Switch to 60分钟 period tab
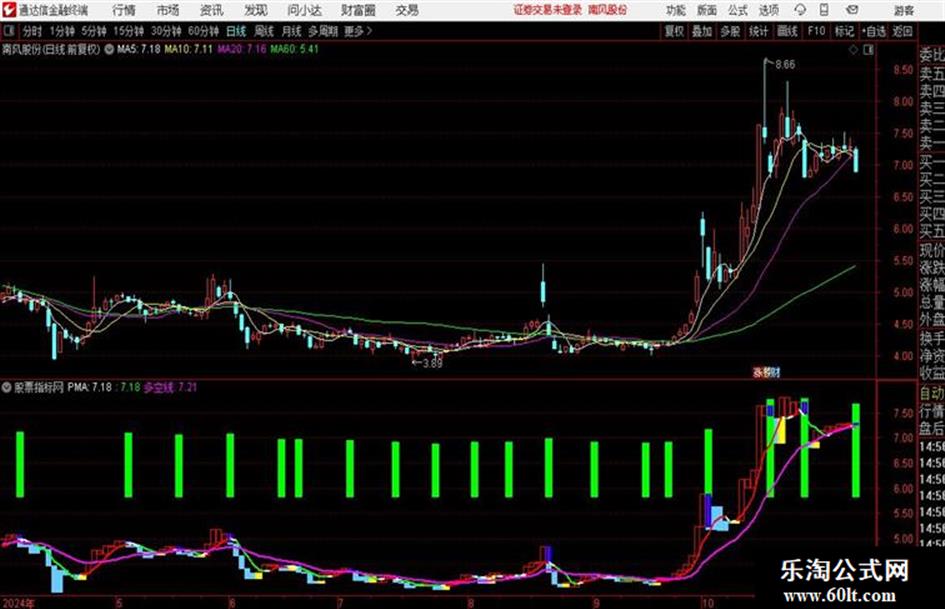This screenshot has height=609, width=945. point(203,31)
